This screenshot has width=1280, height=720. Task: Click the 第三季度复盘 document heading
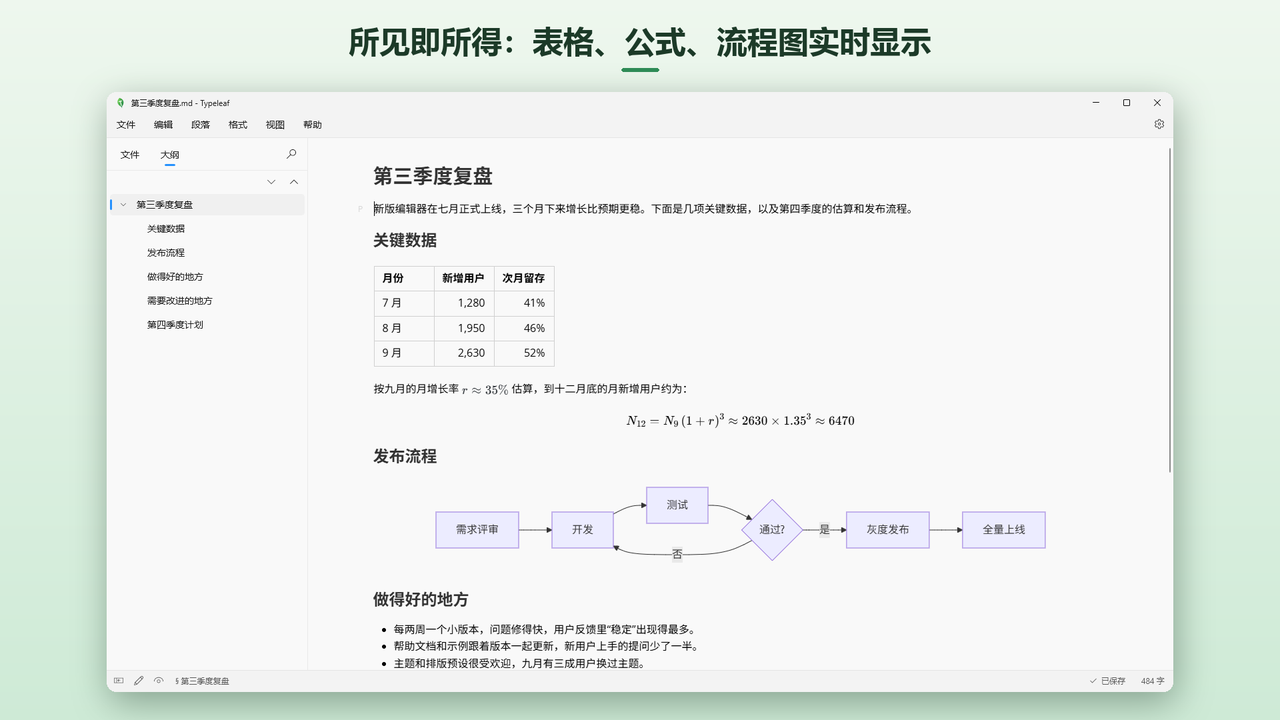tap(433, 176)
